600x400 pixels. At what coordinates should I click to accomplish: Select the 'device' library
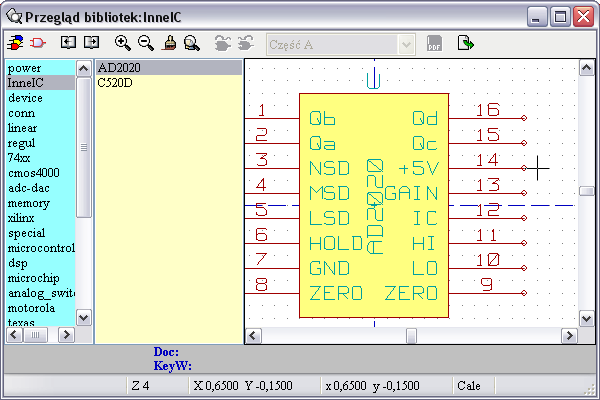[41, 98]
